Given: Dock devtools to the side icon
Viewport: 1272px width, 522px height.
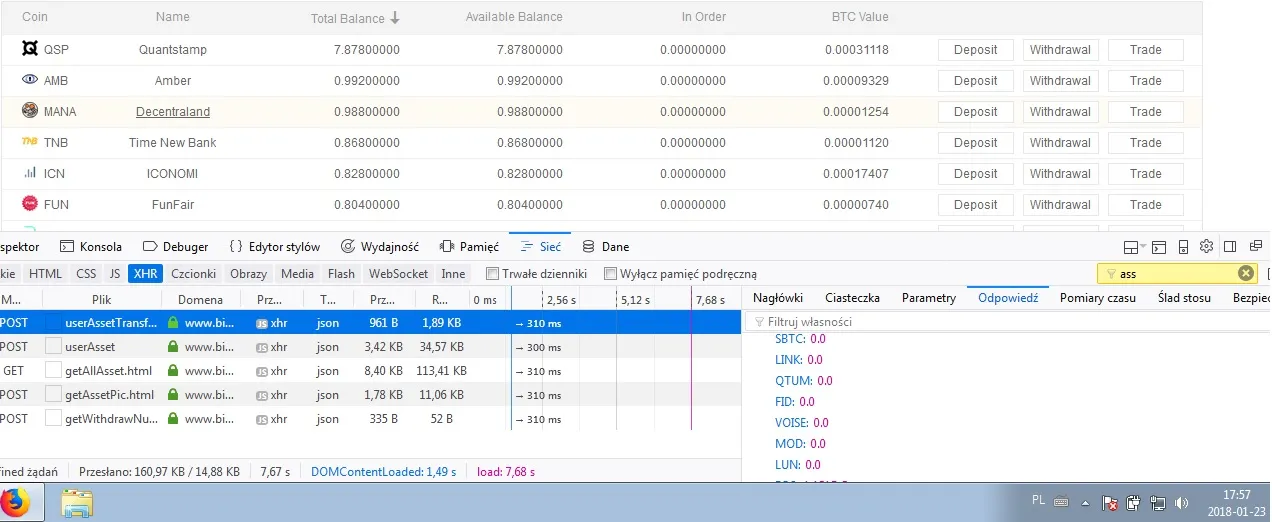Looking at the screenshot, I should click(x=1230, y=247).
